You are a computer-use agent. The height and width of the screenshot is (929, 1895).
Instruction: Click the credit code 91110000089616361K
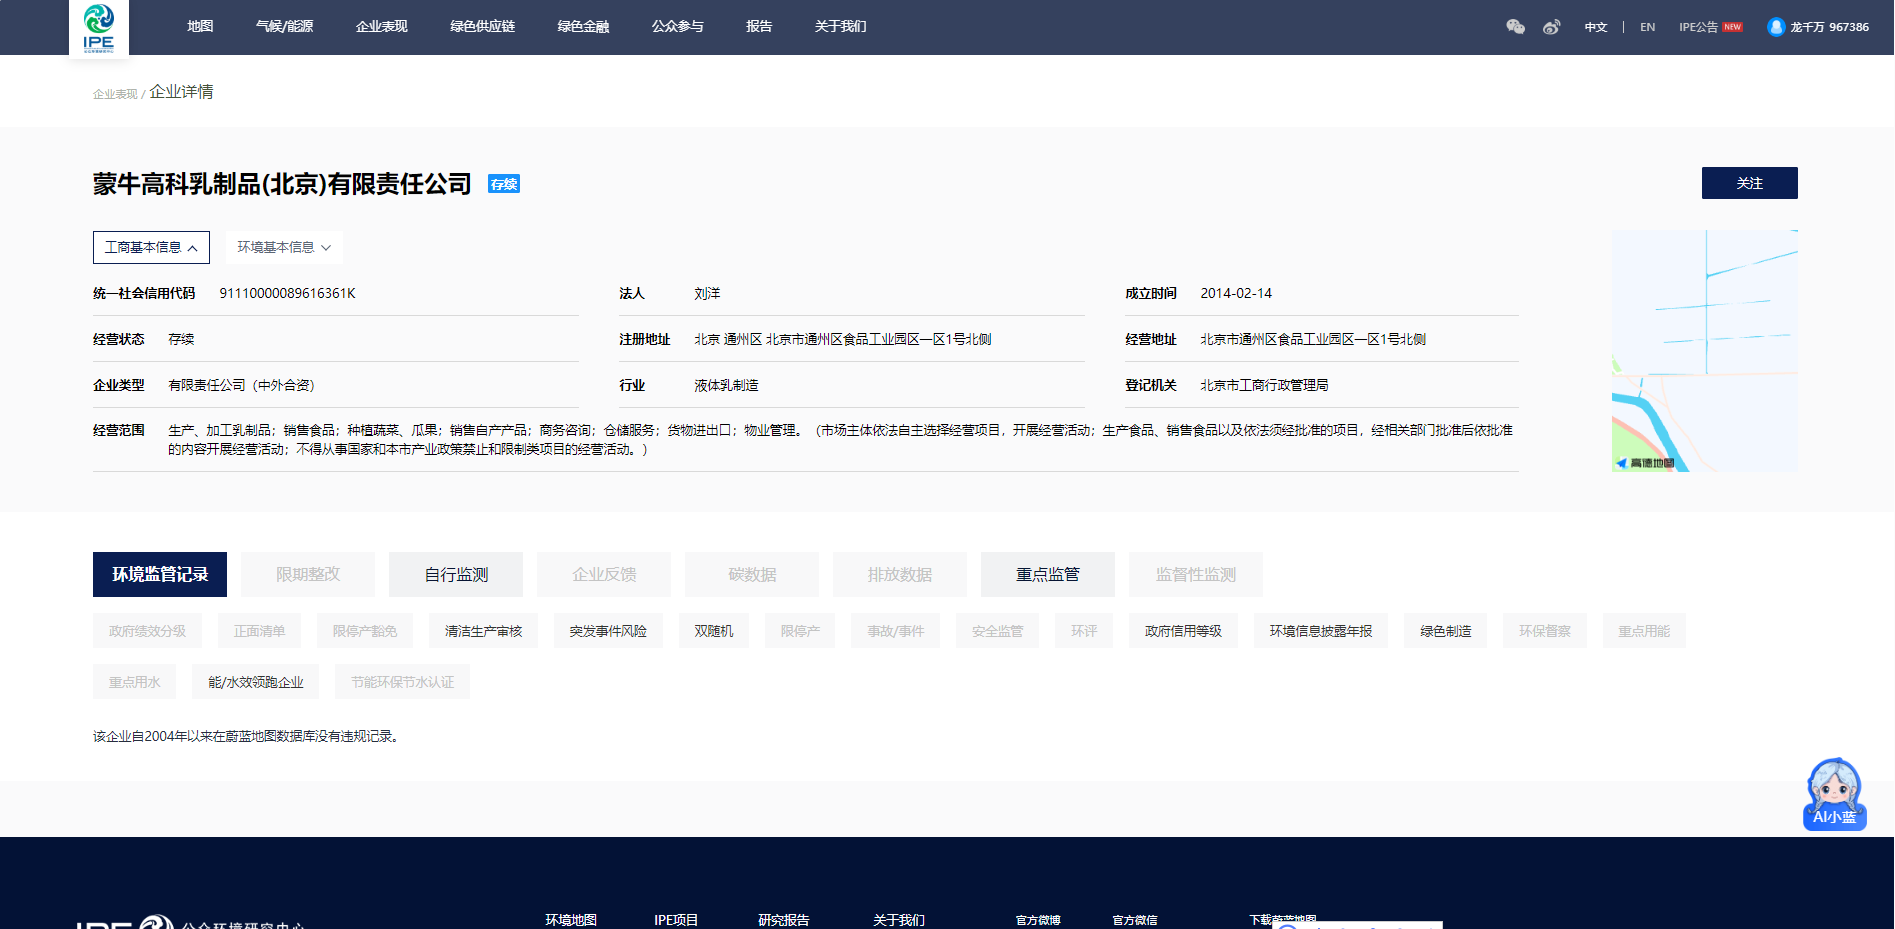(288, 293)
